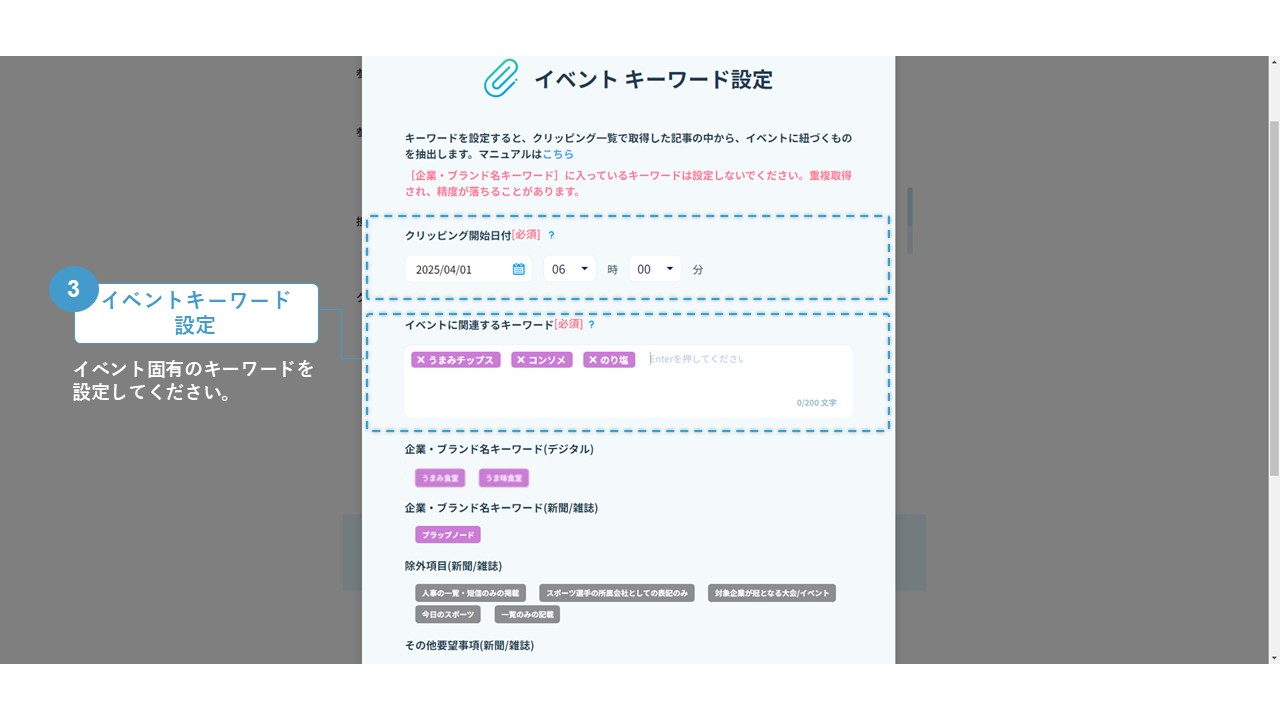Click the number 3 step badge
This screenshot has width=1280, height=720.
pyautogui.click(x=73, y=290)
